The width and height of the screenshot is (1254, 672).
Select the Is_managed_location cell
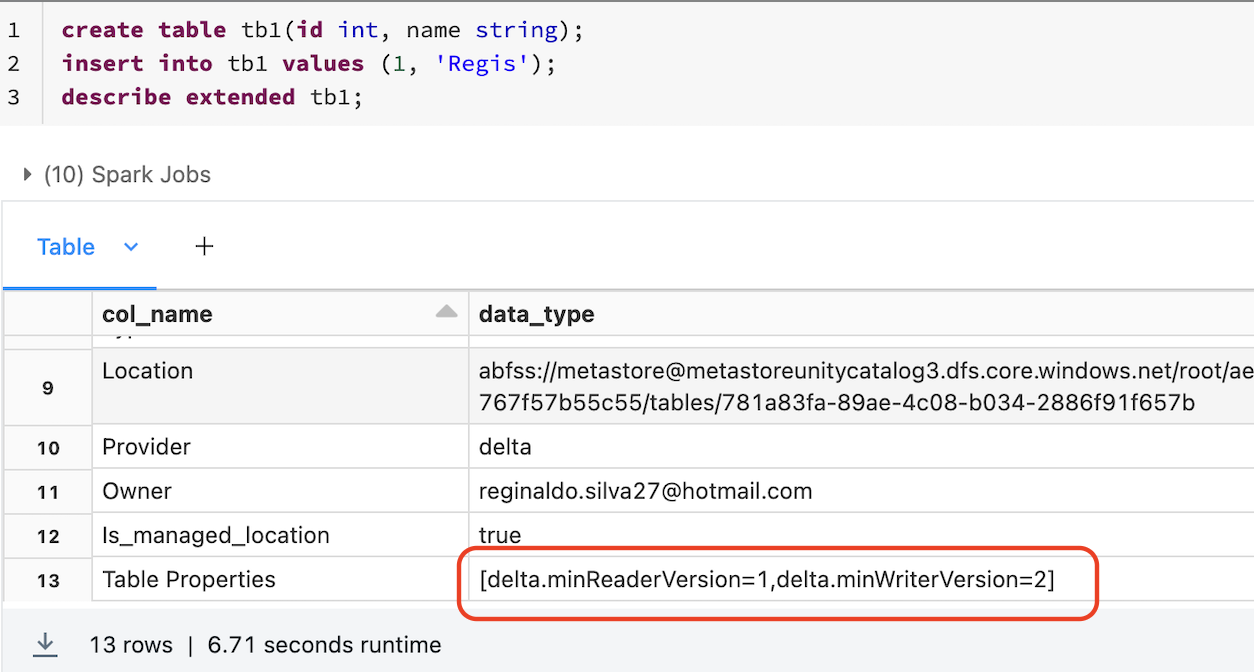click(x=280, y=535)
